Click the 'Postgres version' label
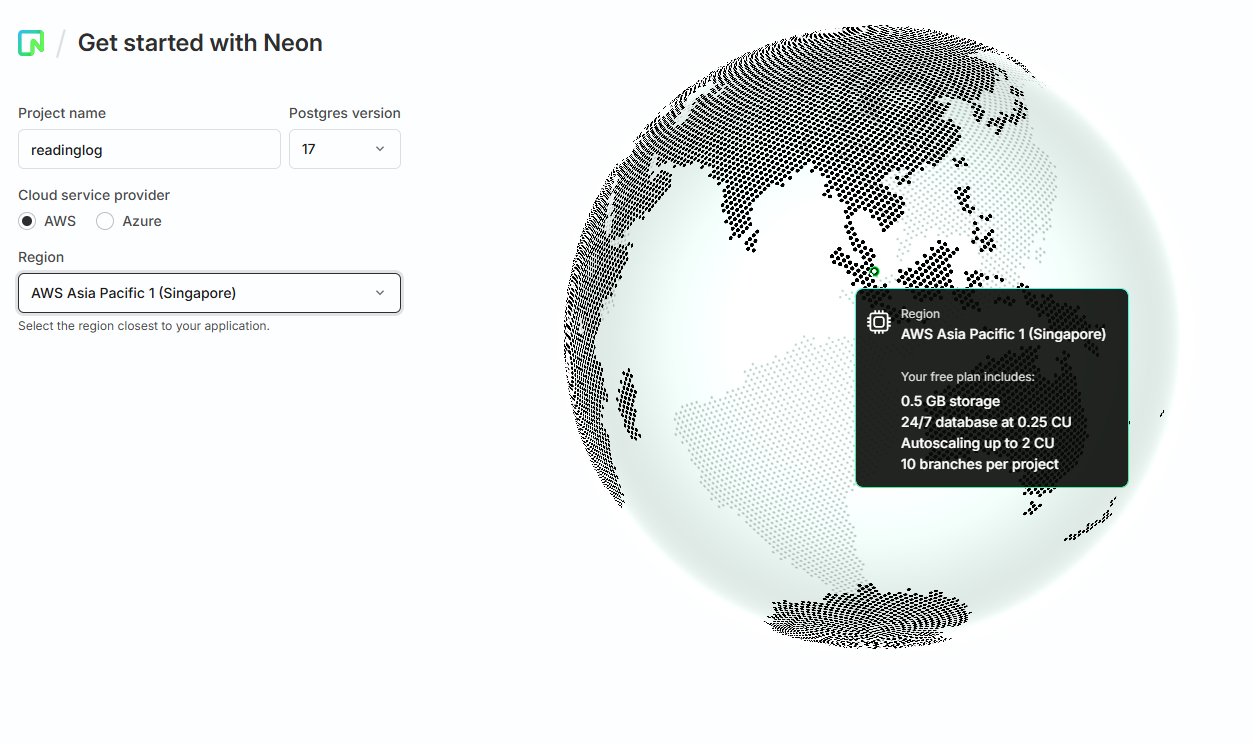Screen dimensions: 1253x743 point(345,113)
